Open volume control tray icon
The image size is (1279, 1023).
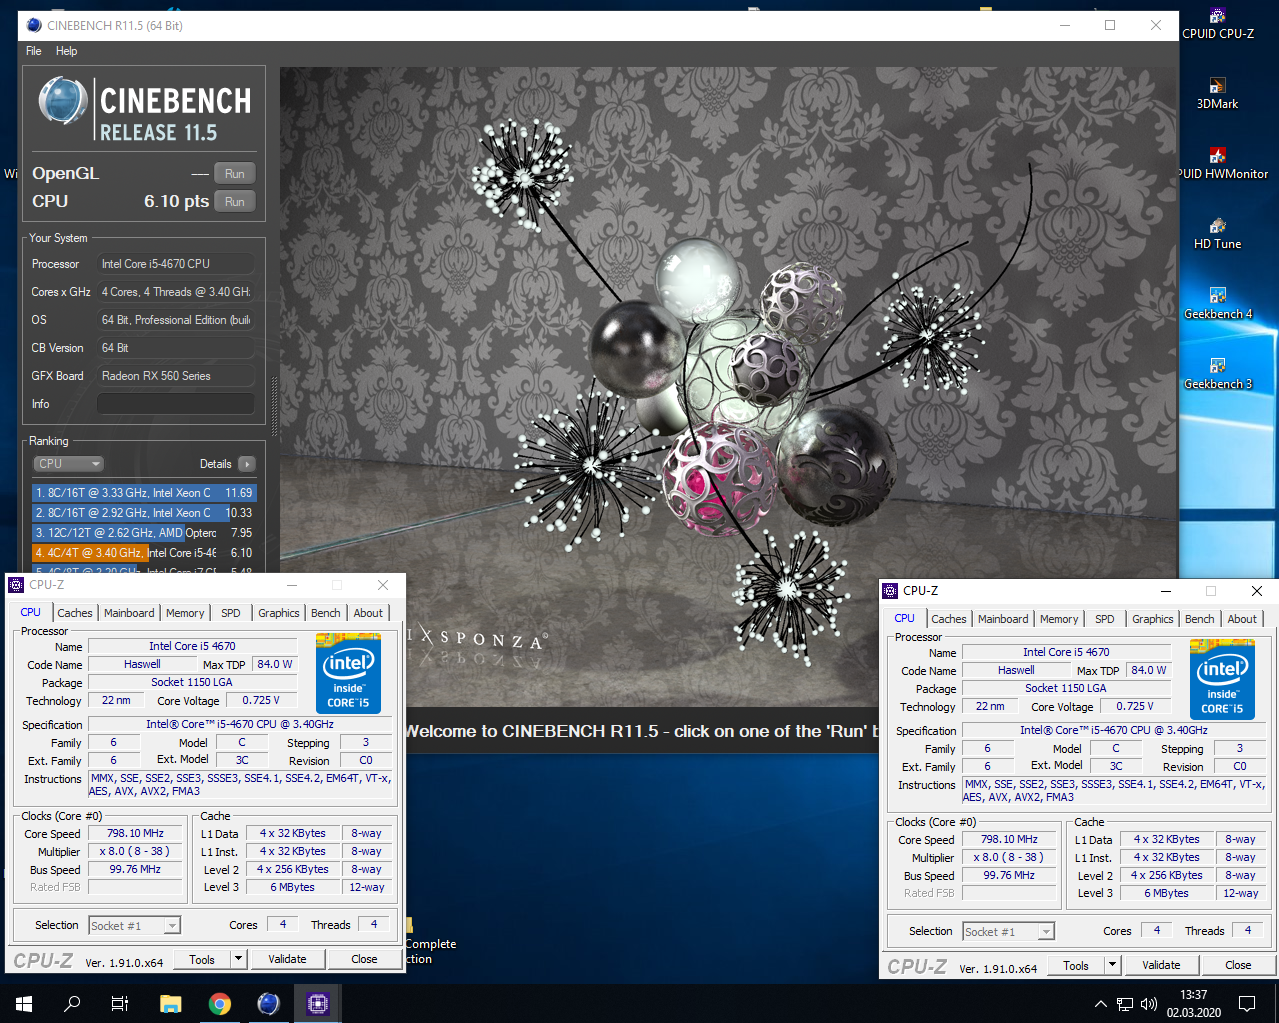coord(1149,1004)
